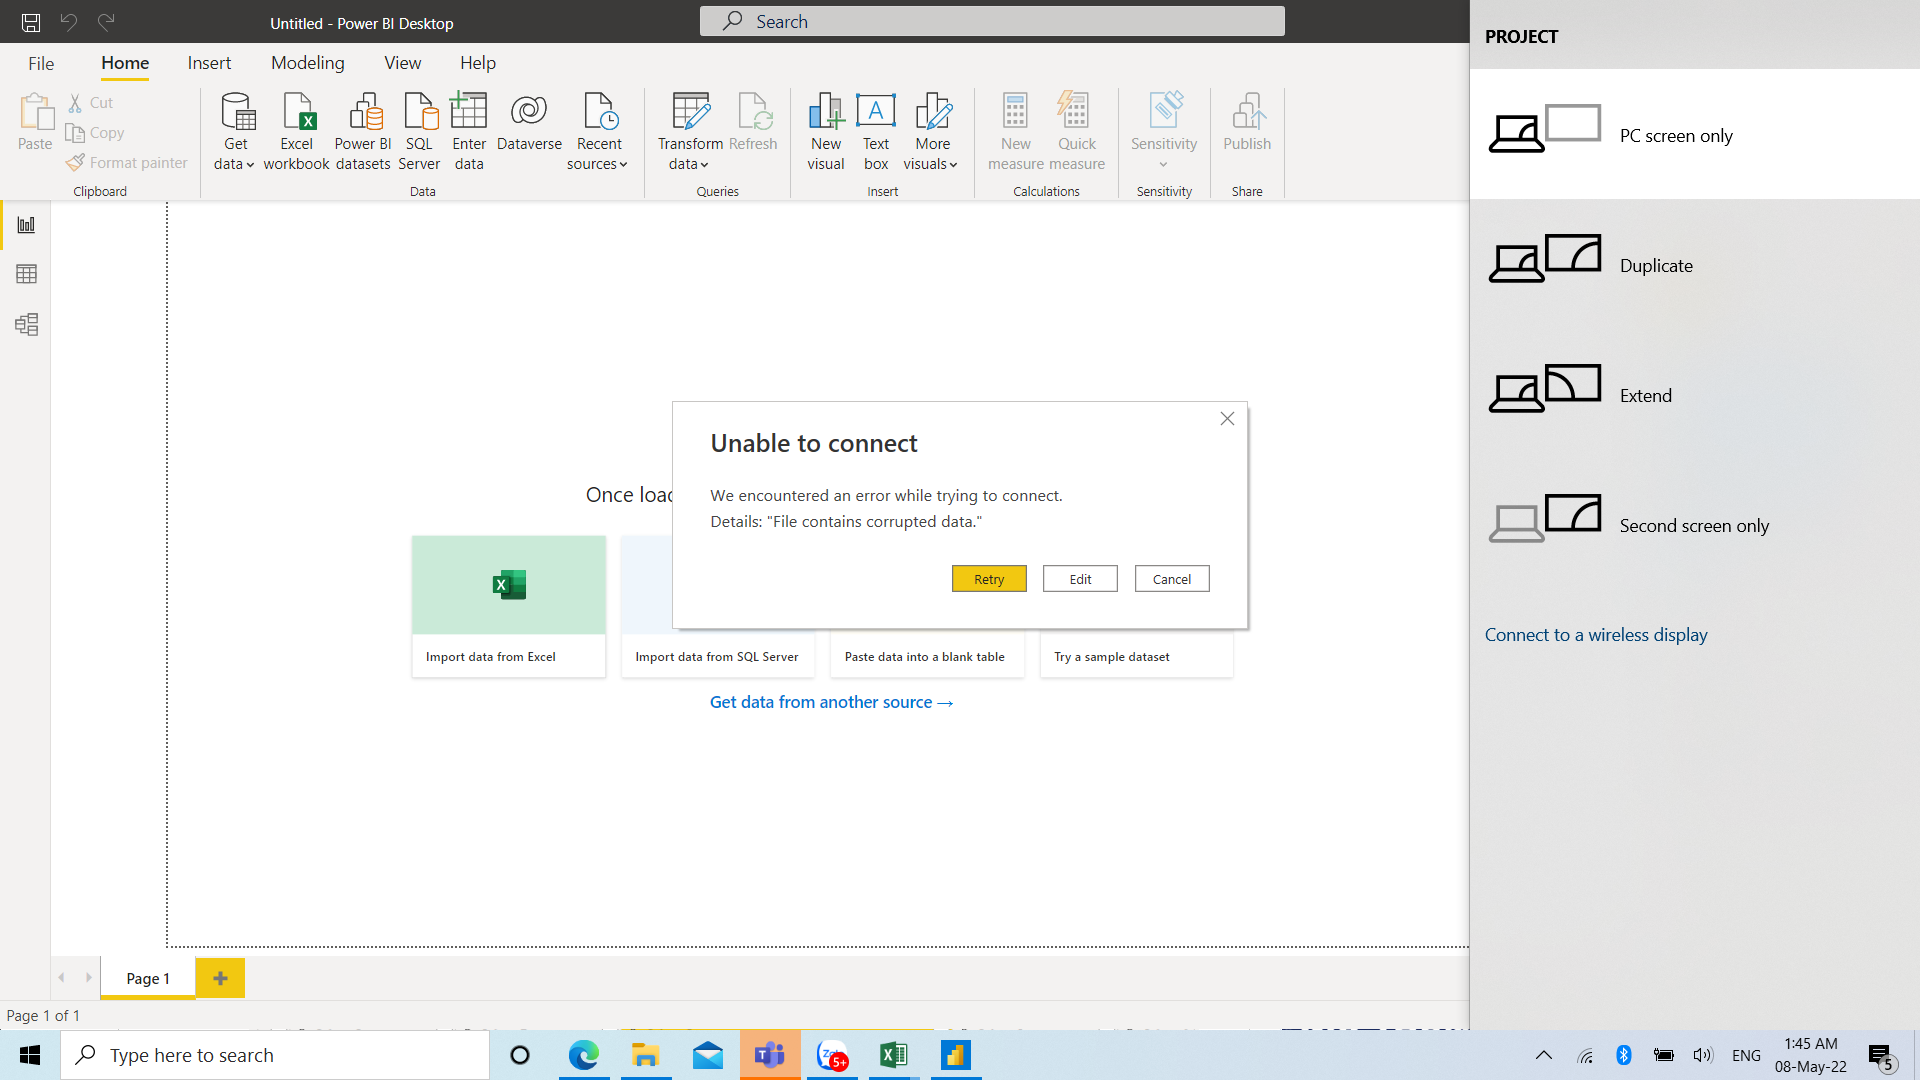Viewport: 1920px width, 1080px height.
Task: Insert a New visual
Action: [x=826, y=132]
